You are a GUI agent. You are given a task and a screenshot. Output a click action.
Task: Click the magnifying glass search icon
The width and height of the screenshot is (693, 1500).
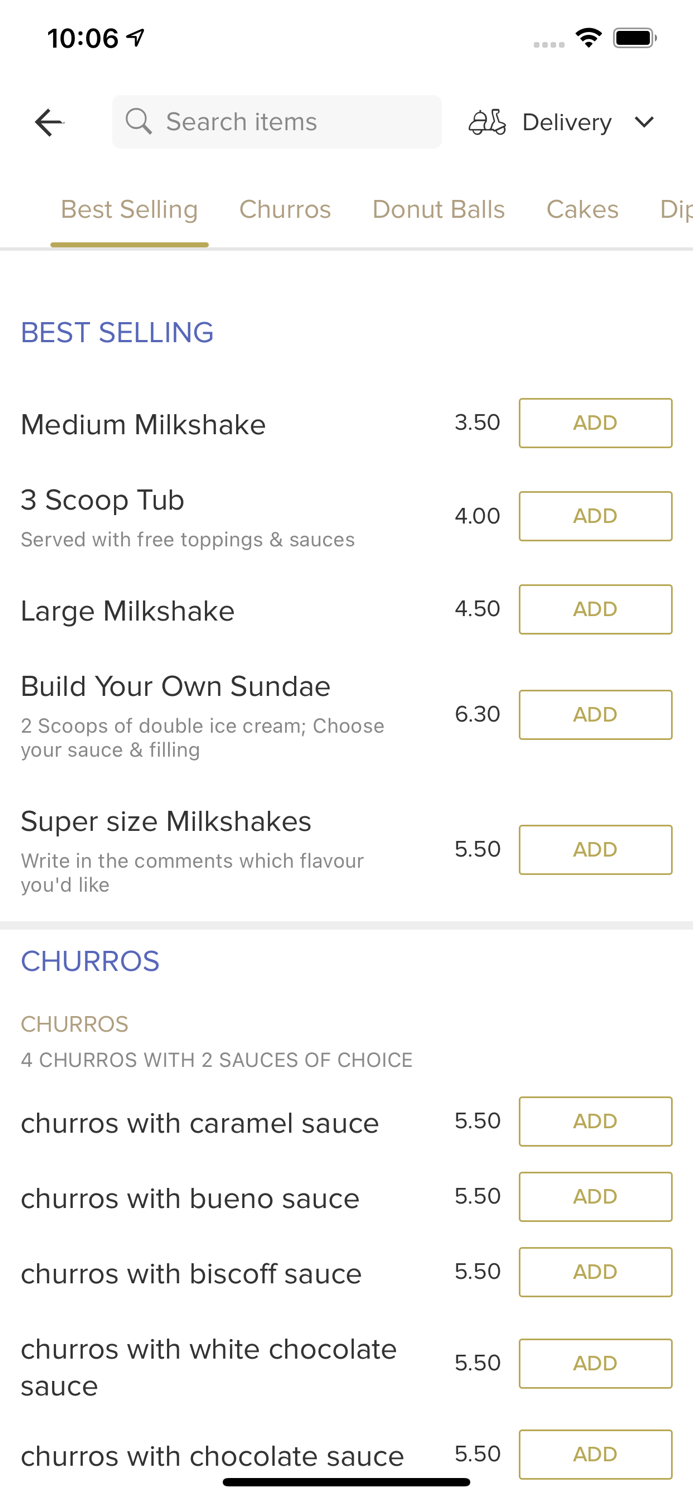pos(139,121)
